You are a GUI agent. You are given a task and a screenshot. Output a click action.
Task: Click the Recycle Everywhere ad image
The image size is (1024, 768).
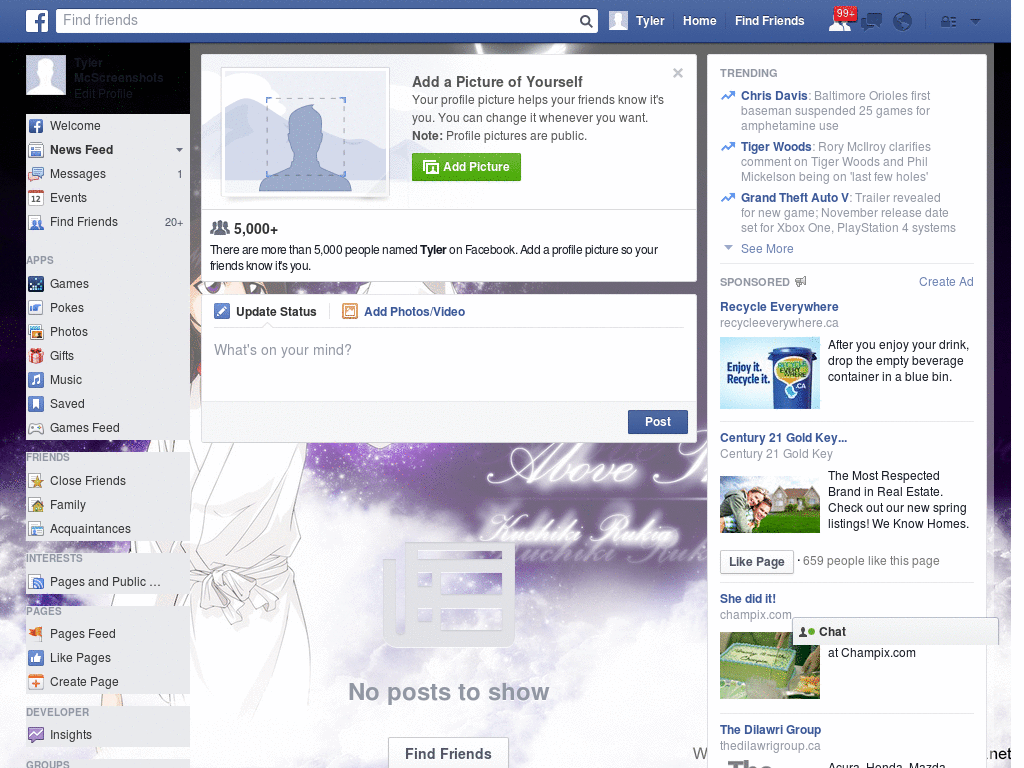(769, 373)
